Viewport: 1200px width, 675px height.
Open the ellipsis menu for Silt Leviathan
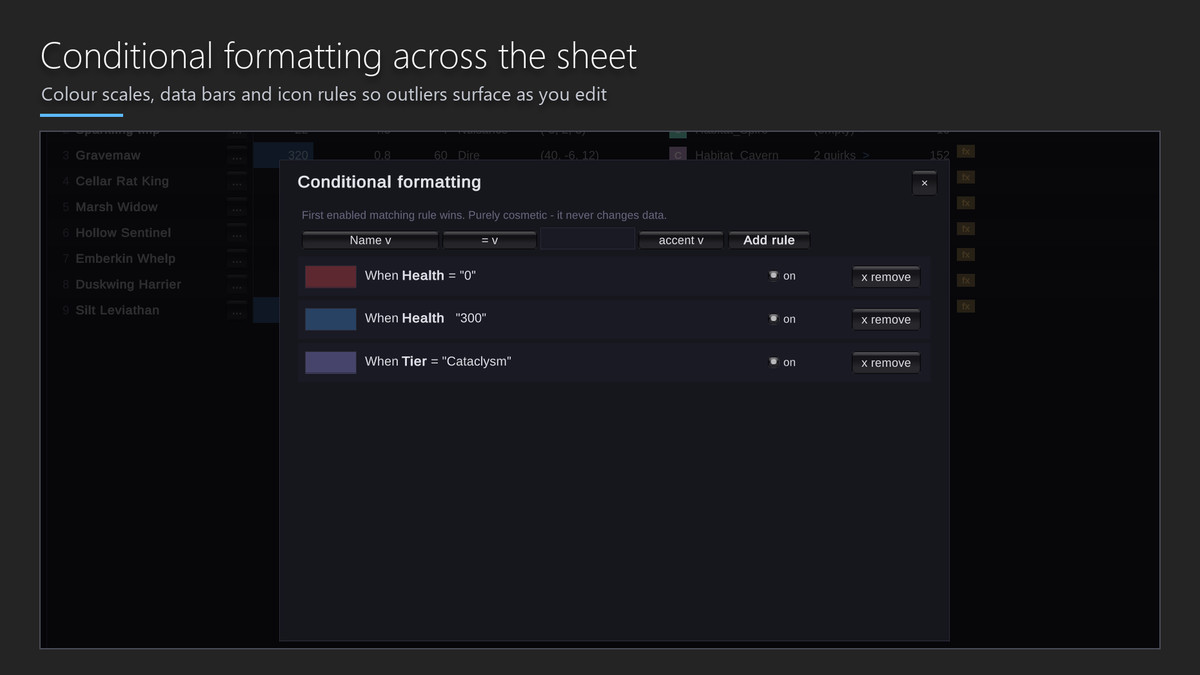(x=237, y=312)
